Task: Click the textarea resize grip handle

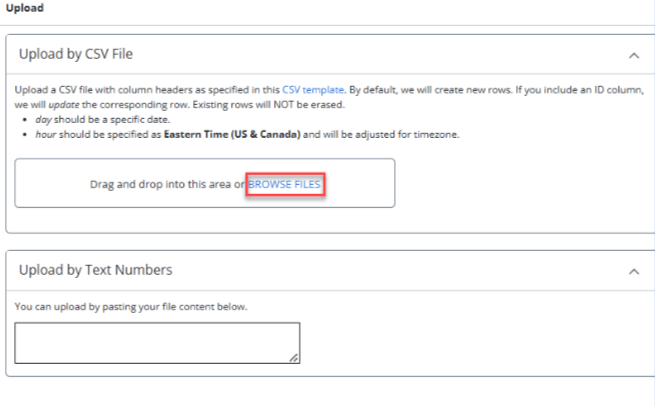Action: (x=294, y=358)
